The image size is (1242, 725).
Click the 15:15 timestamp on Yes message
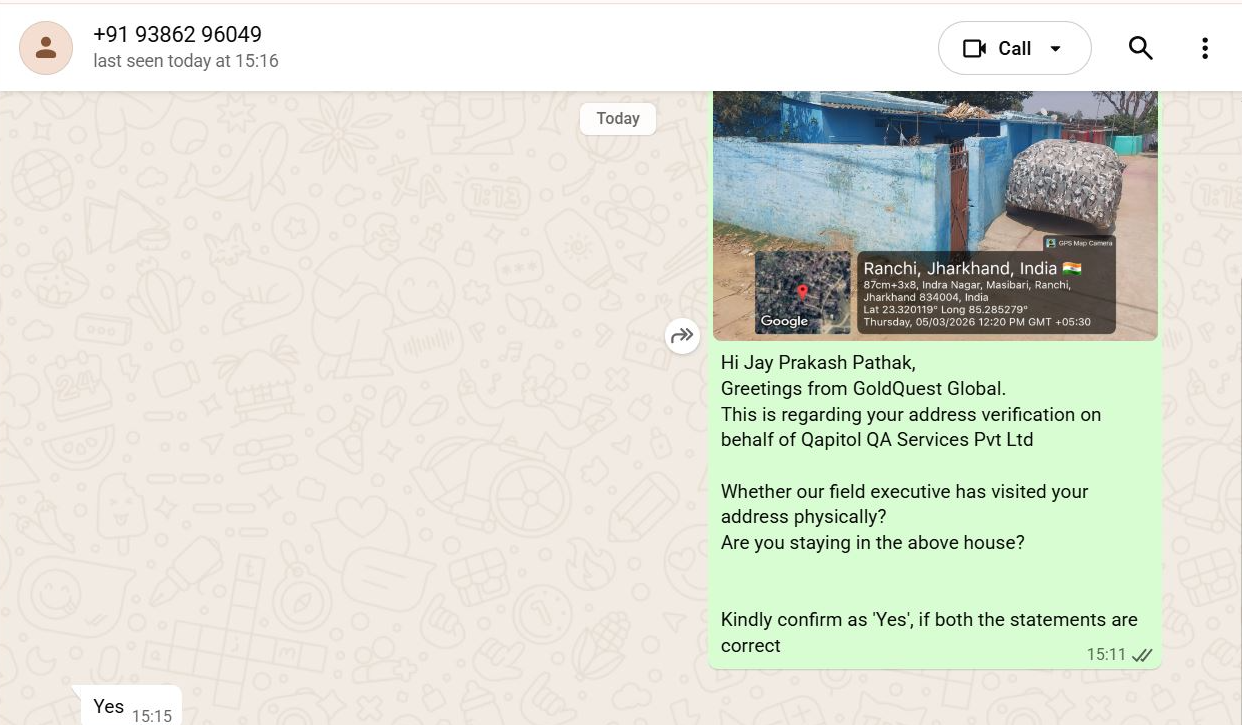pos(152,716)
